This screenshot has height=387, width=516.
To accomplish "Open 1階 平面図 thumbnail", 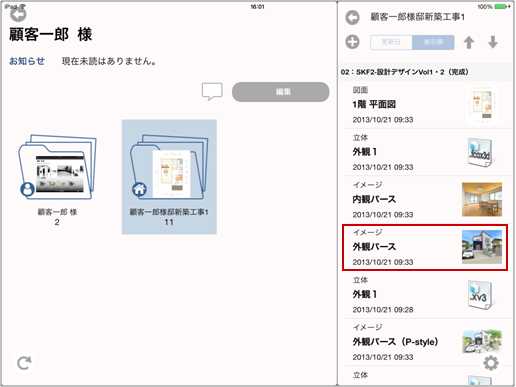I will tap(482, 104).
